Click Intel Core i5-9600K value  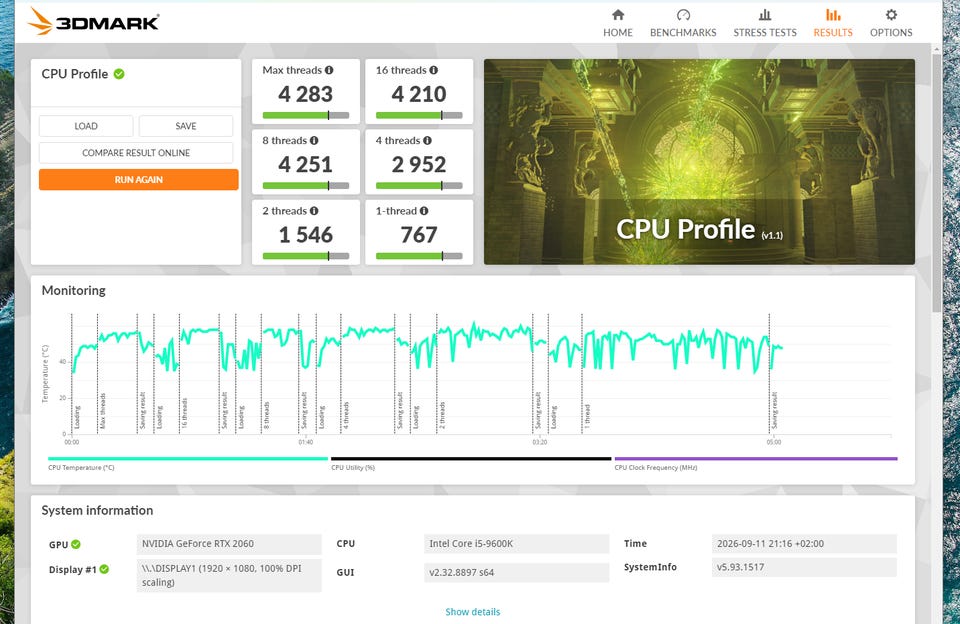516,544
